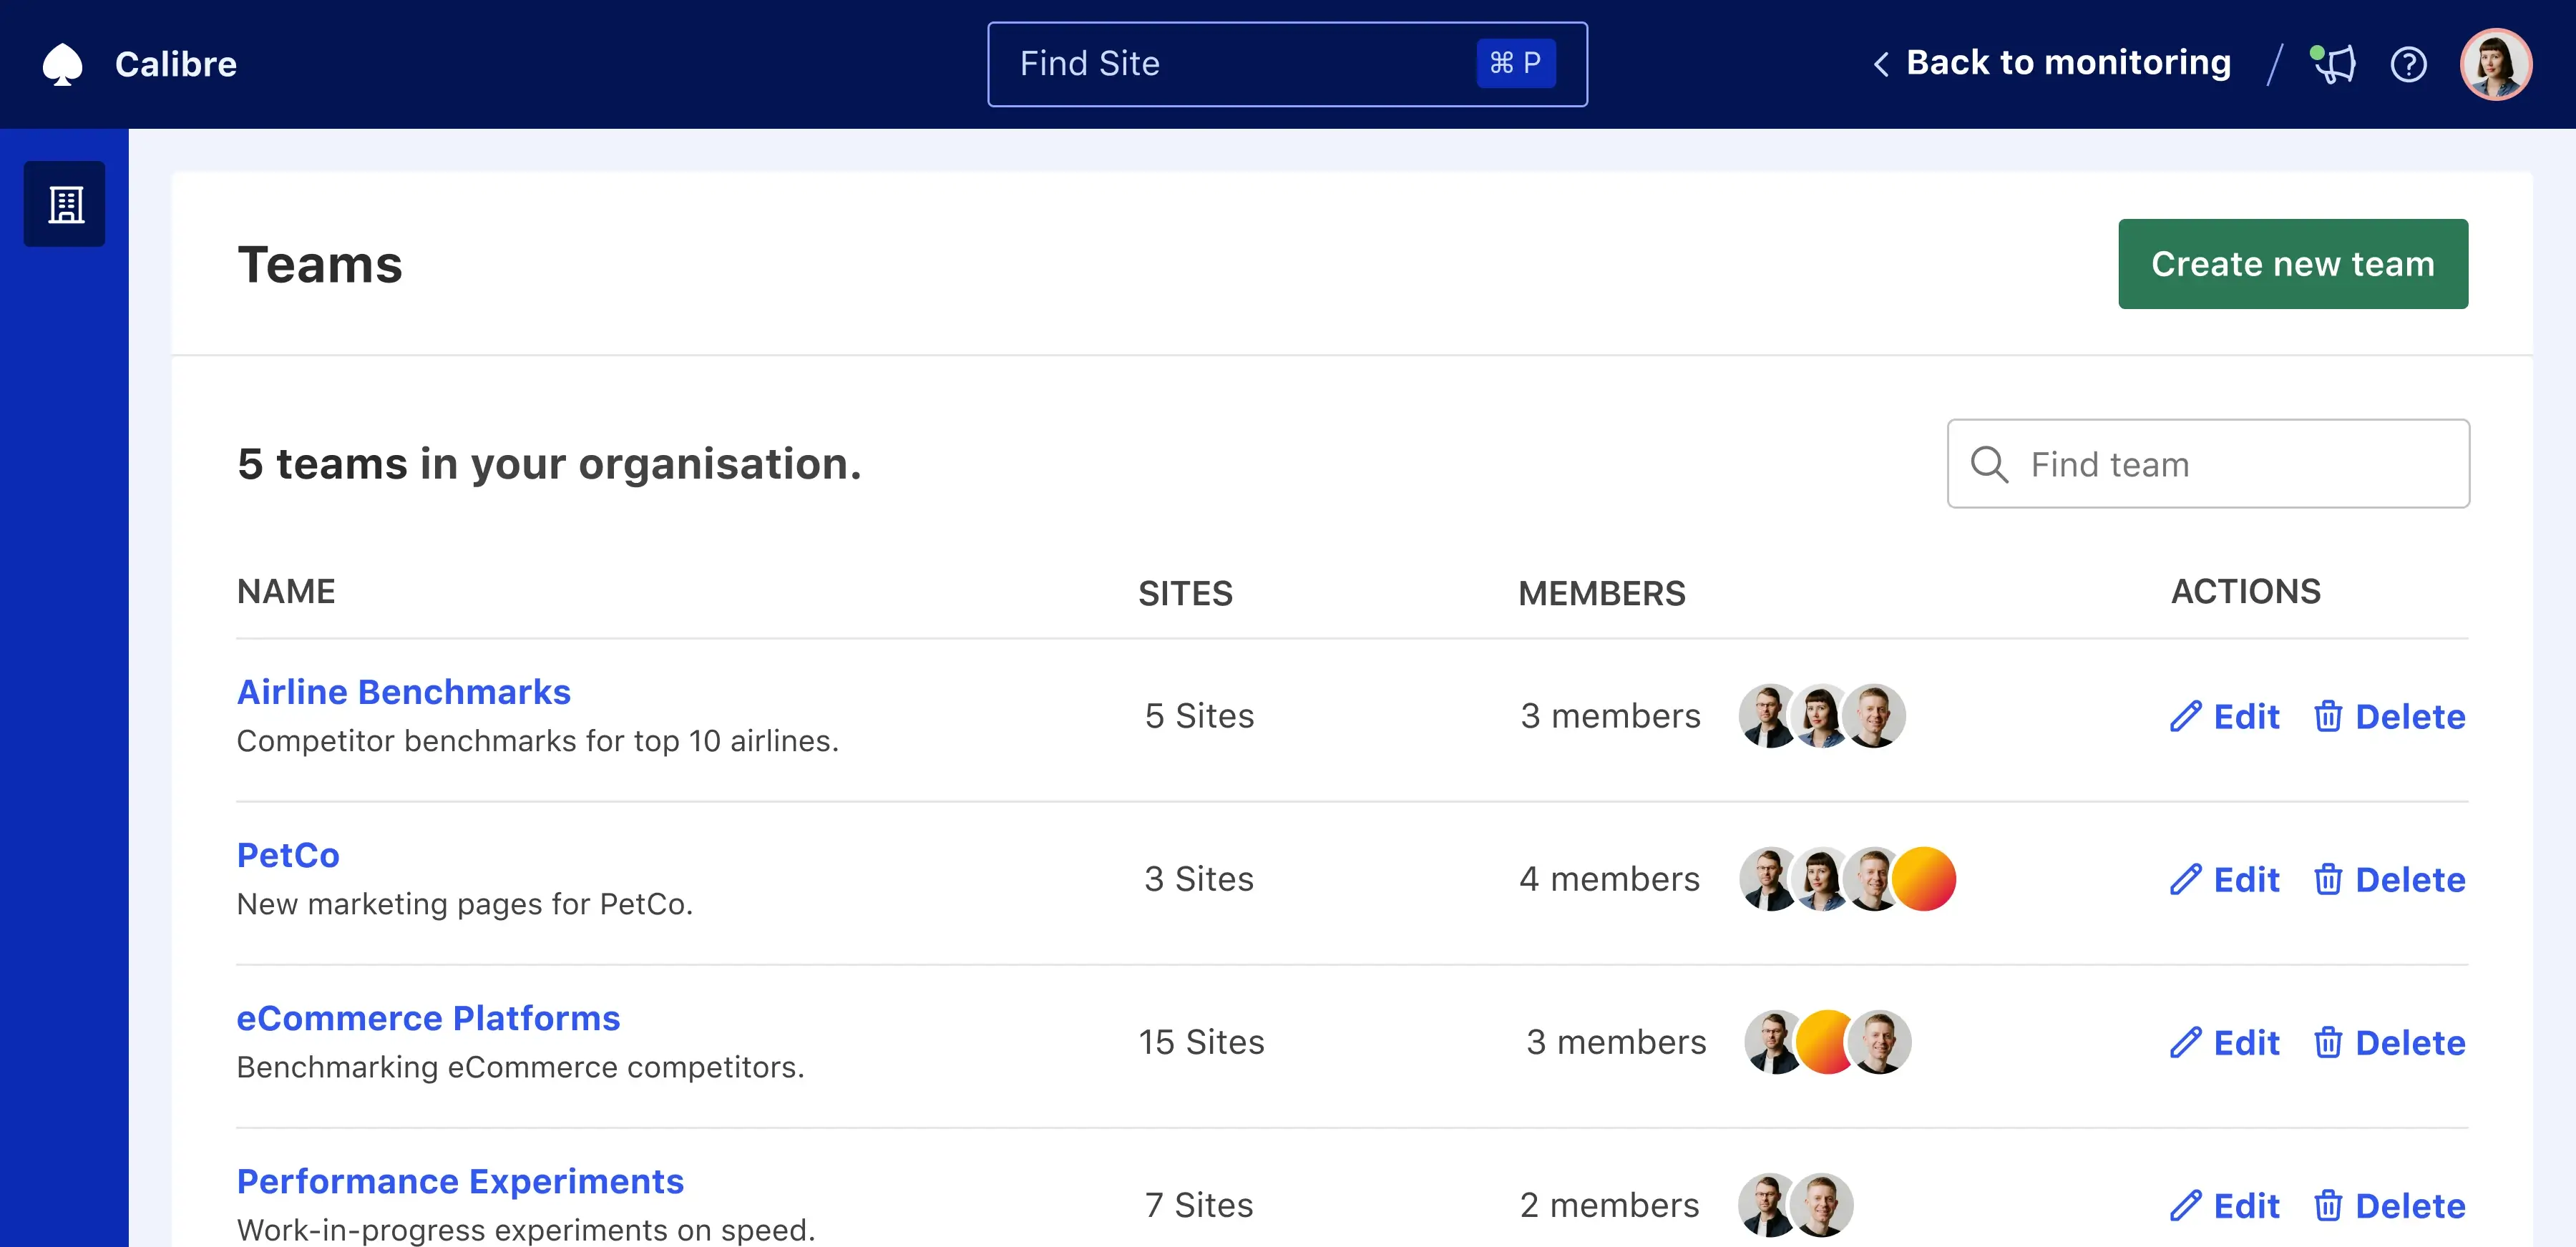2576x1247 pixels.
Task: Click the pencil icon for Performance Experiments
Action: point(2185,1205)
